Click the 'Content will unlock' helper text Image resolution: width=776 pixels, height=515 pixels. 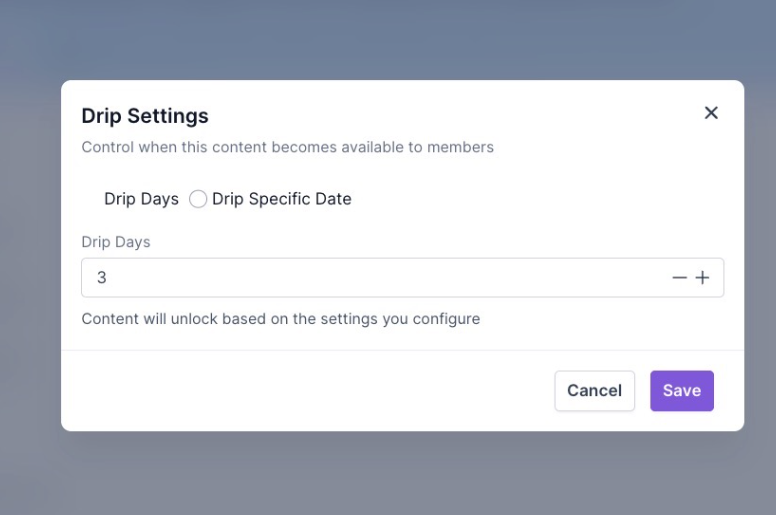[x=280, y=319]
